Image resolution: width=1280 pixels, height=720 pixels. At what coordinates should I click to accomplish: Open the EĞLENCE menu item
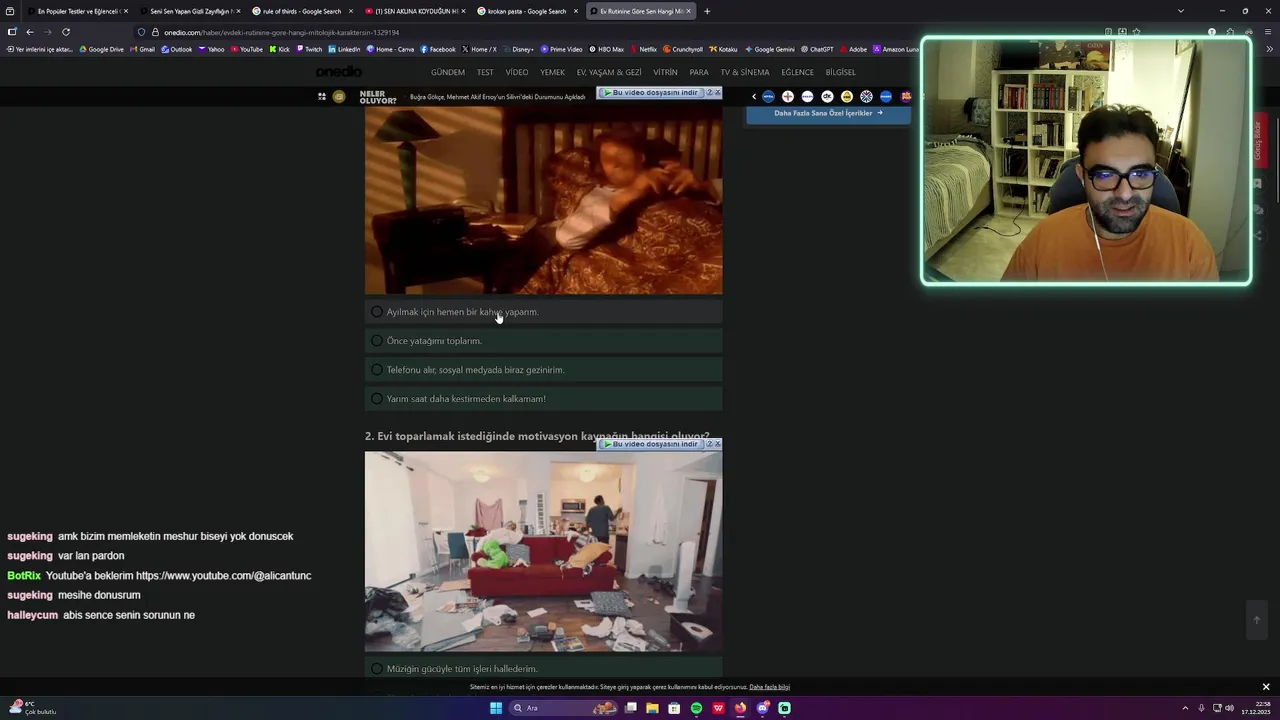(797, 72)
